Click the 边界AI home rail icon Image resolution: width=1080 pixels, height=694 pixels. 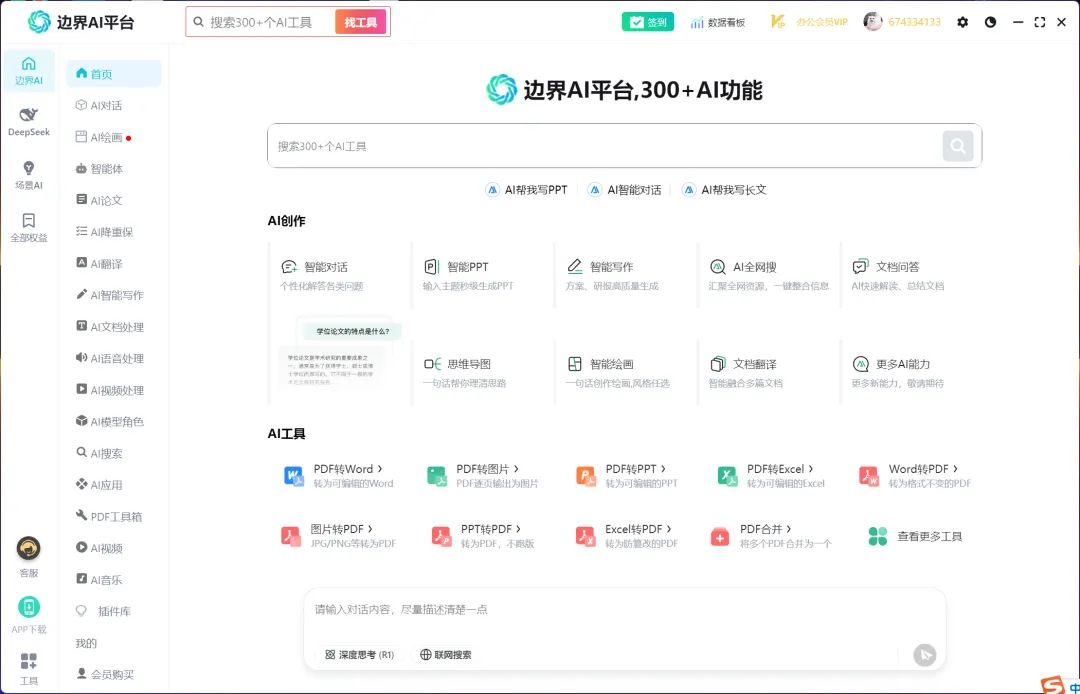point(28,70)
